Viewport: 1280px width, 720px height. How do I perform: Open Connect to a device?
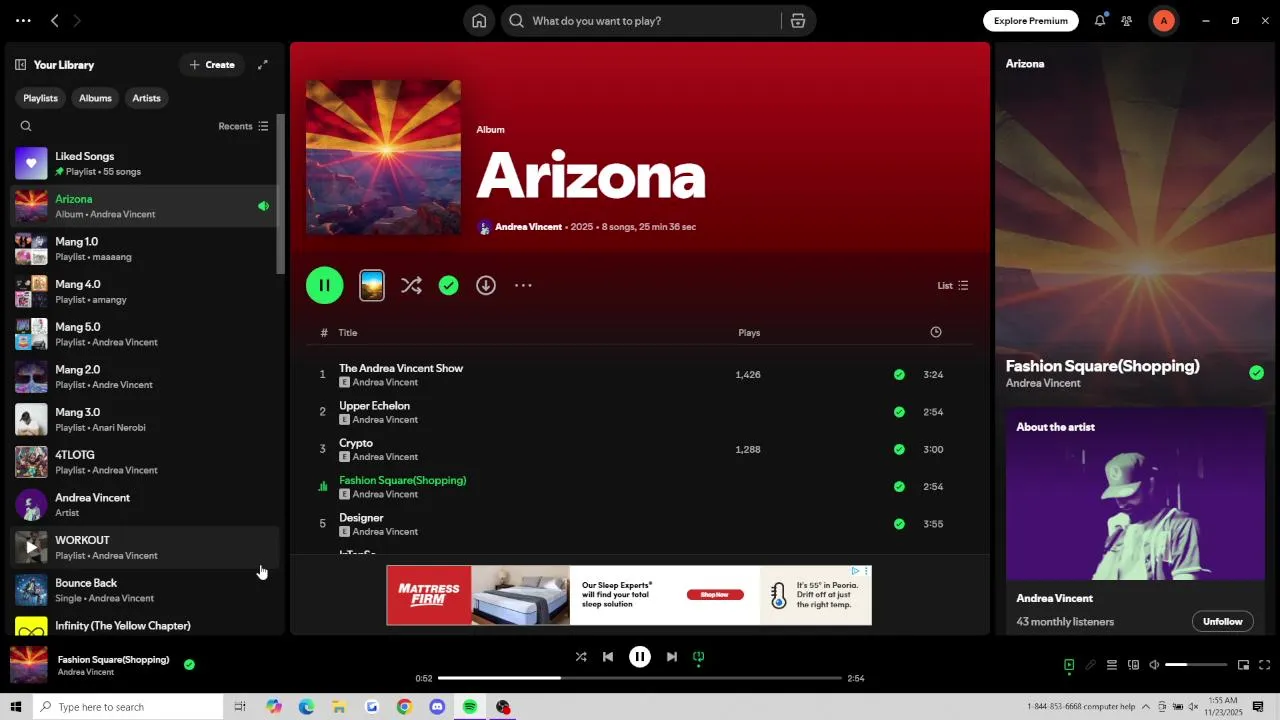1133,665
